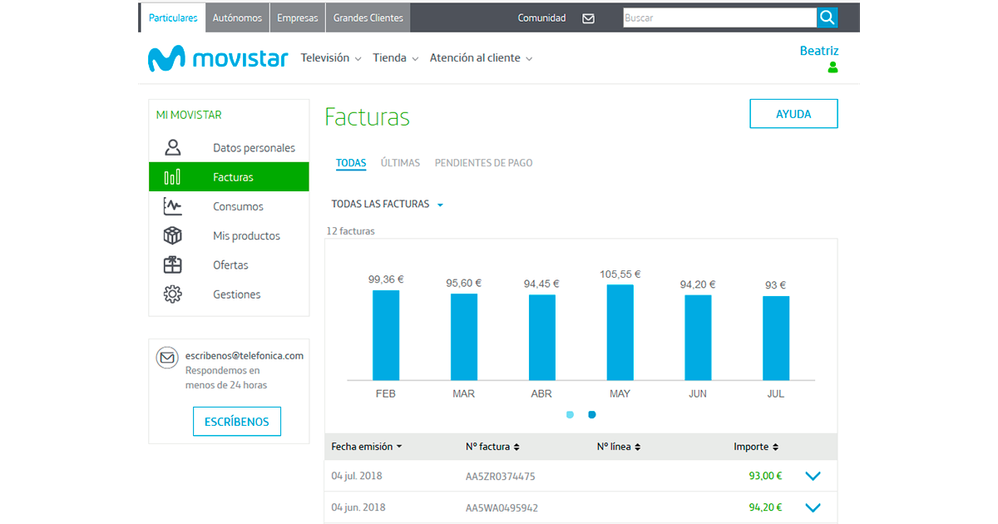The height and width of the screenshot is (524, 998).
Task: Click in the Buscar search field
Action: click(x=718, y=18)
